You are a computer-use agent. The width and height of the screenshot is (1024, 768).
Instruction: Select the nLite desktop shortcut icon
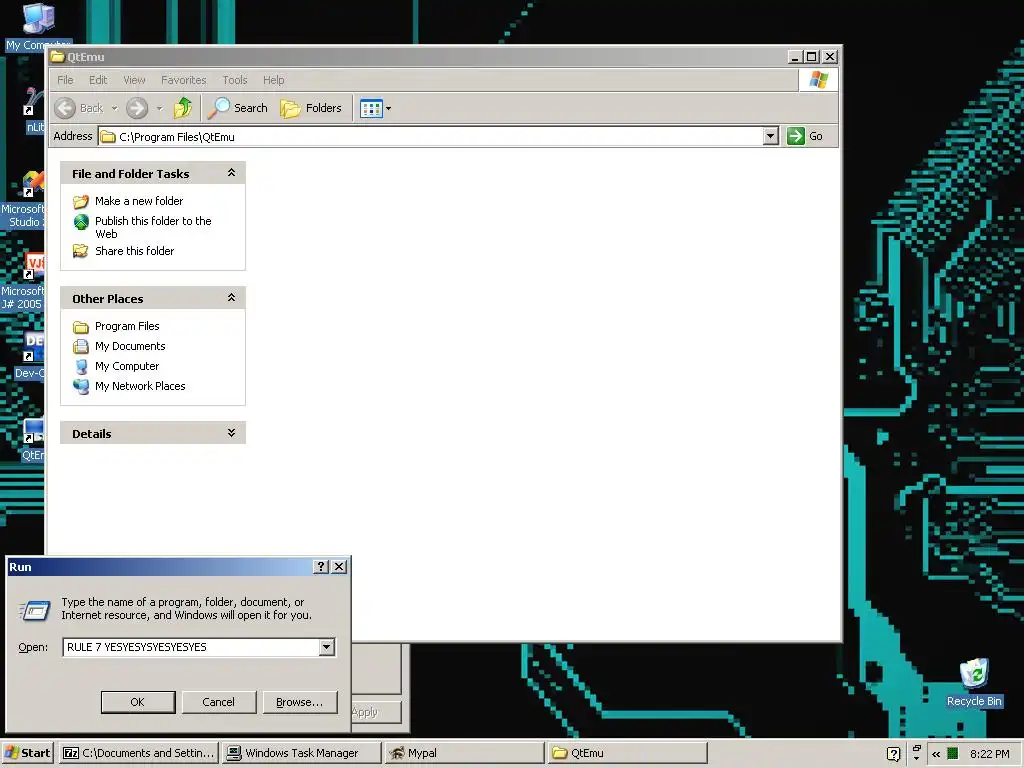tap(34, 110)
